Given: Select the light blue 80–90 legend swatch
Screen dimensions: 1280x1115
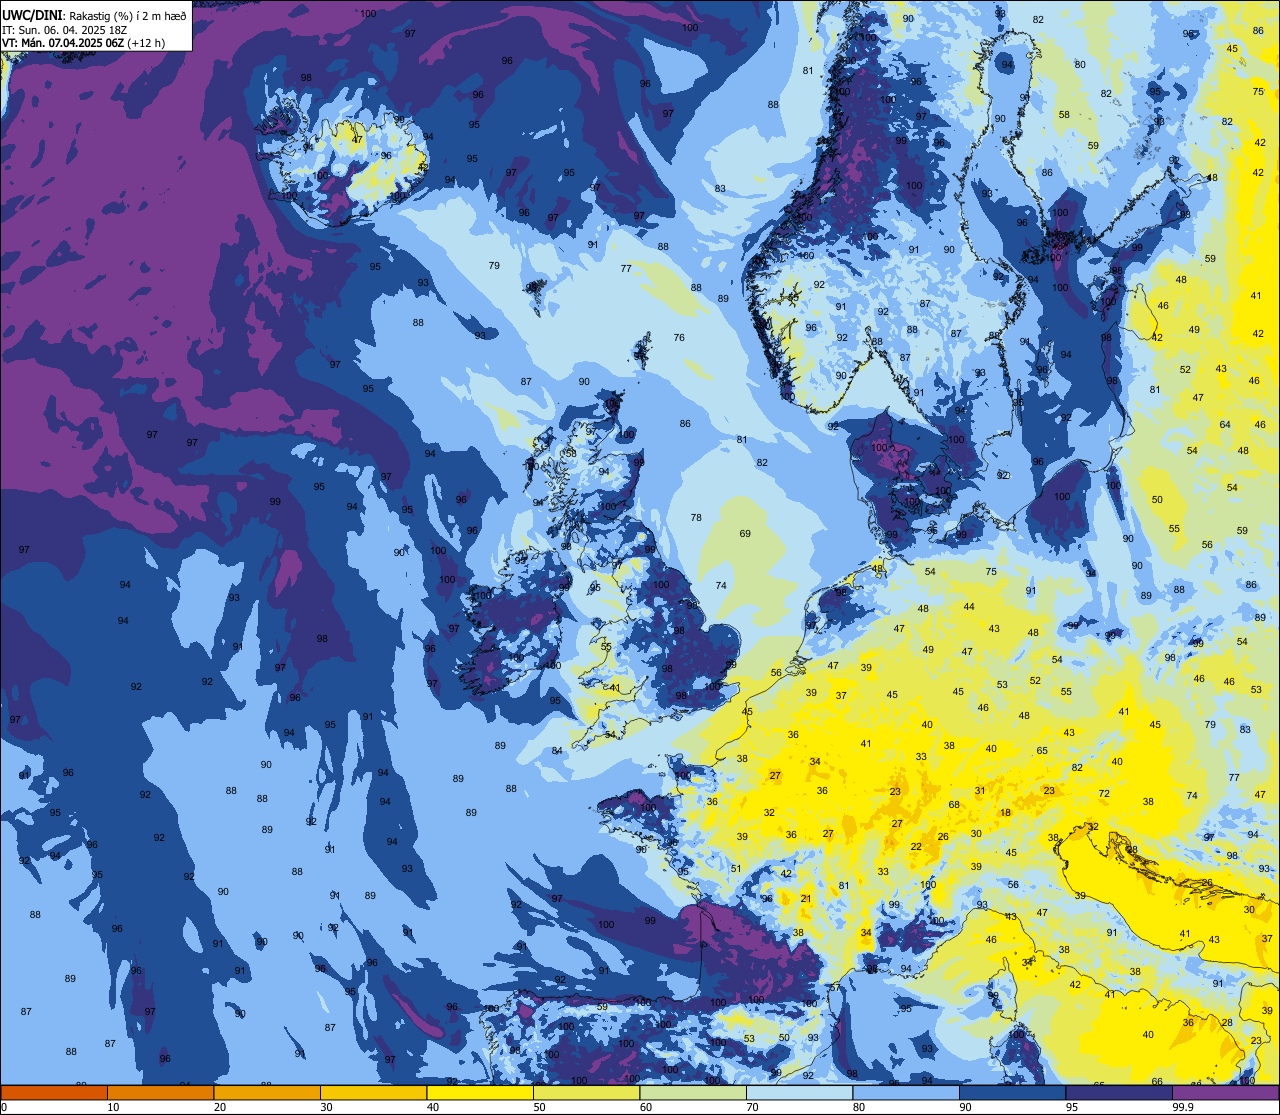Looking at the screenshot, I should point(906,1092).
